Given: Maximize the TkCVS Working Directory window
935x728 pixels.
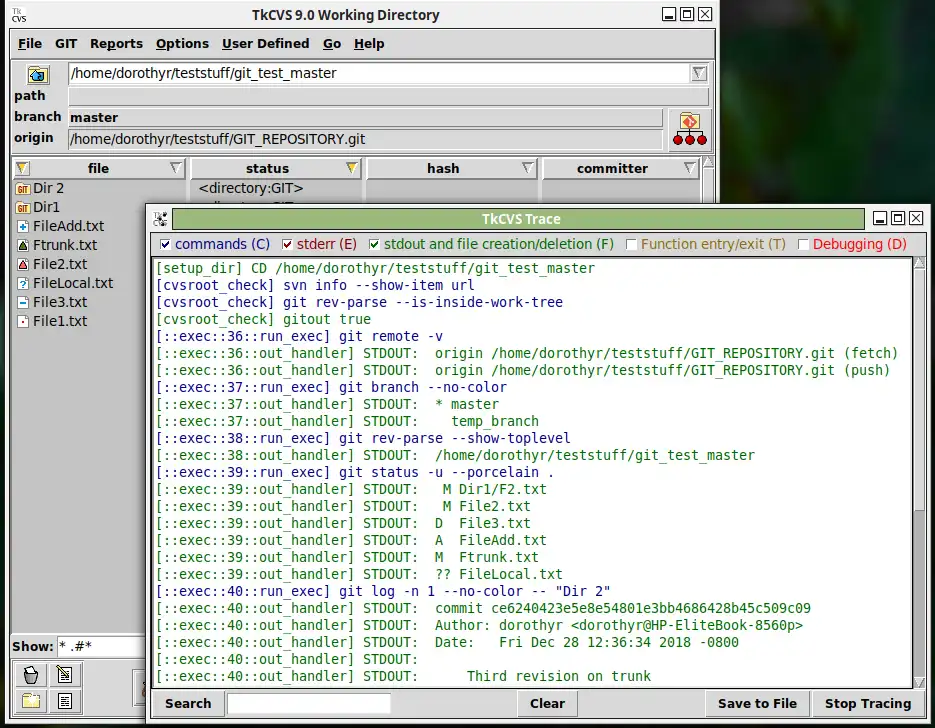Looking at the screenshot, I should 687,14.
